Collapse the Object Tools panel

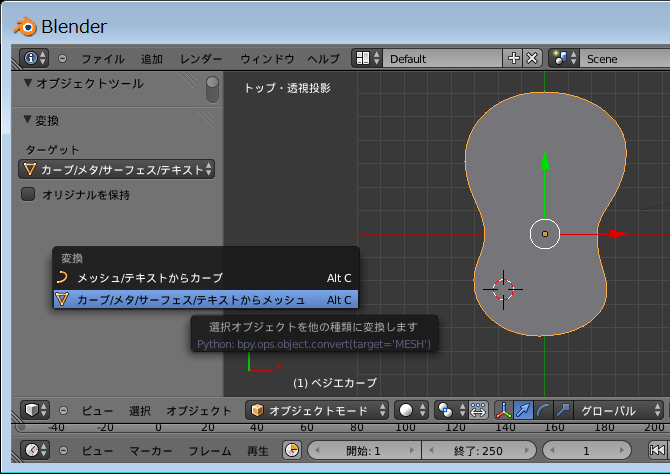(x=28, y=83)
